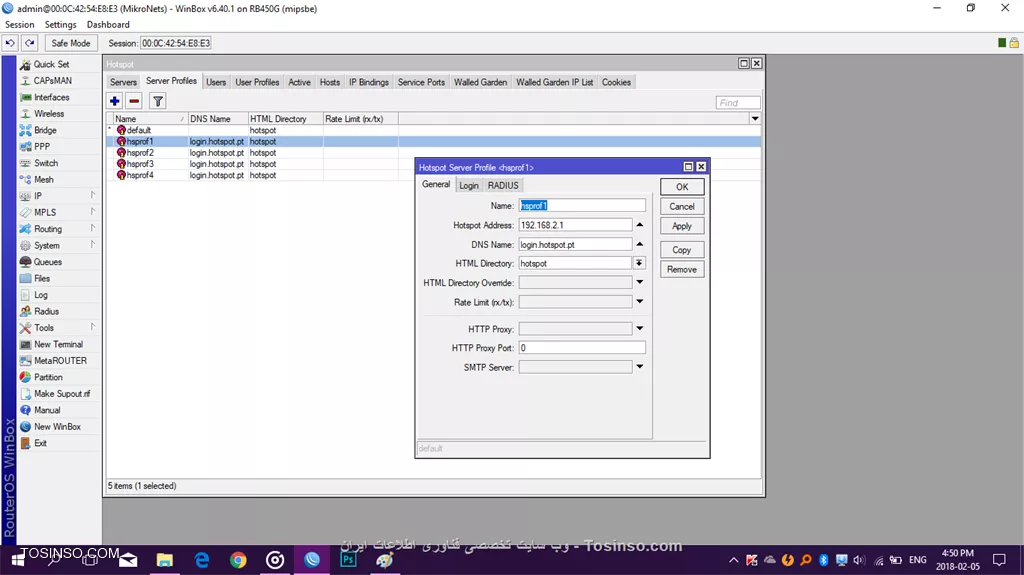Image resolution: width=1024 pixels, height=575 pixels.
Task: Open Files in sidebar
Action: tap(42, 278)
